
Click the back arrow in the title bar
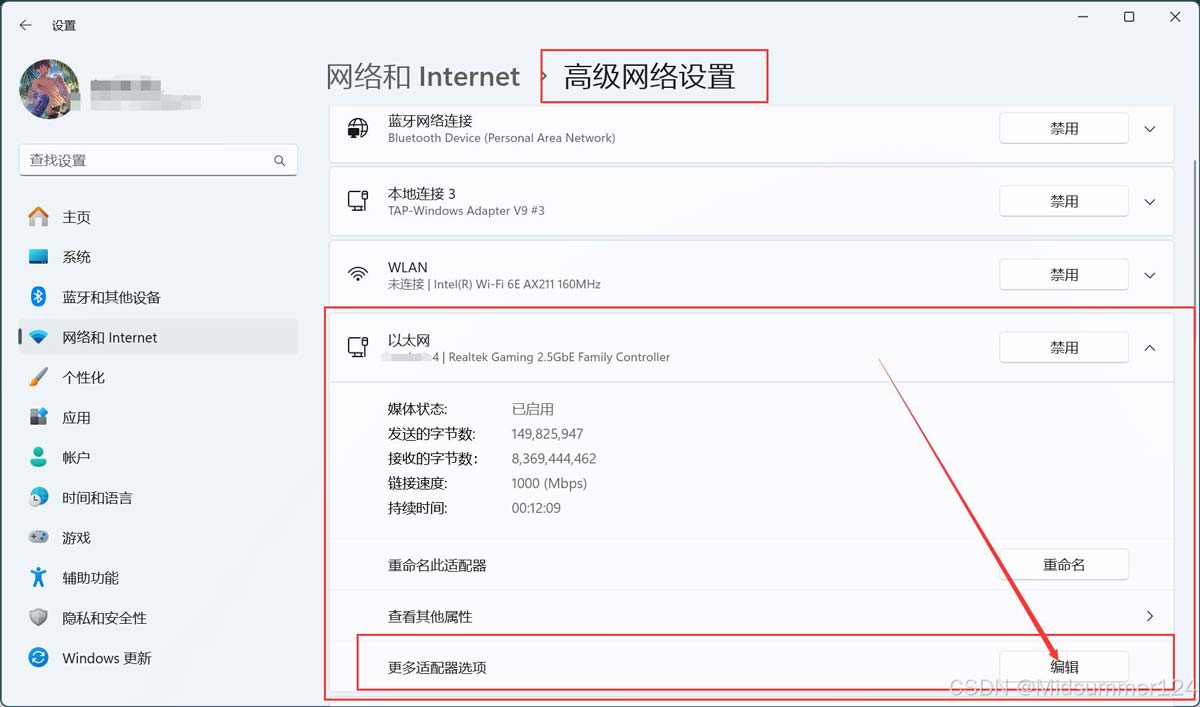26,25
